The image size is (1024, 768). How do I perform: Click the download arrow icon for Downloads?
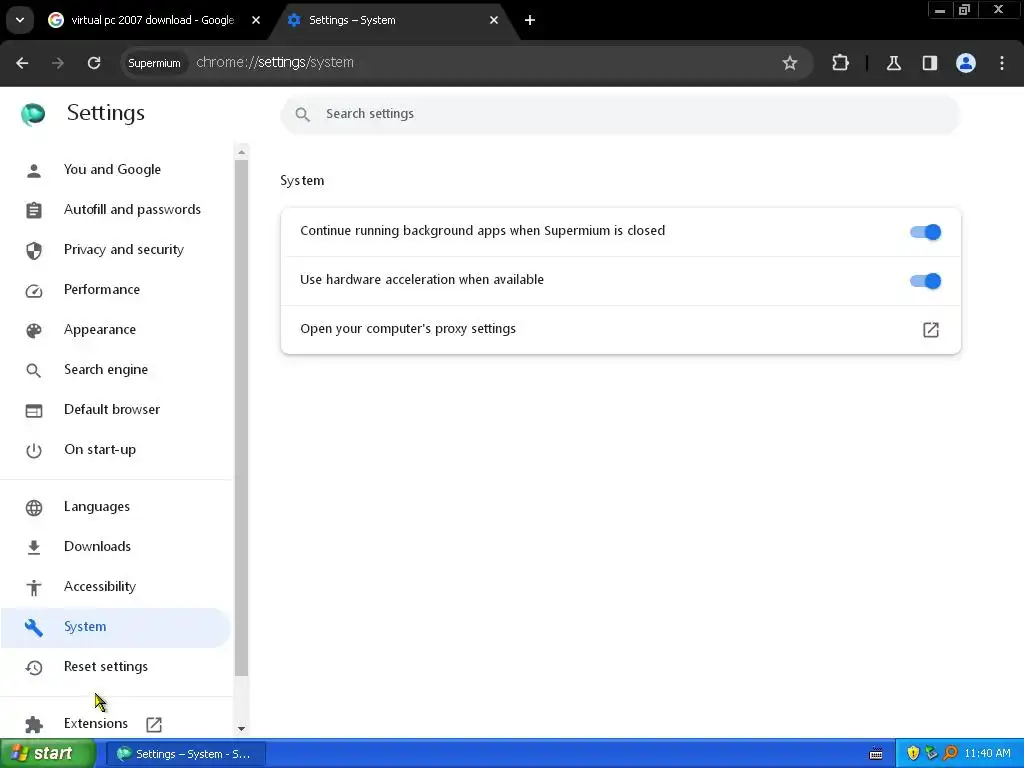point(34,547)
